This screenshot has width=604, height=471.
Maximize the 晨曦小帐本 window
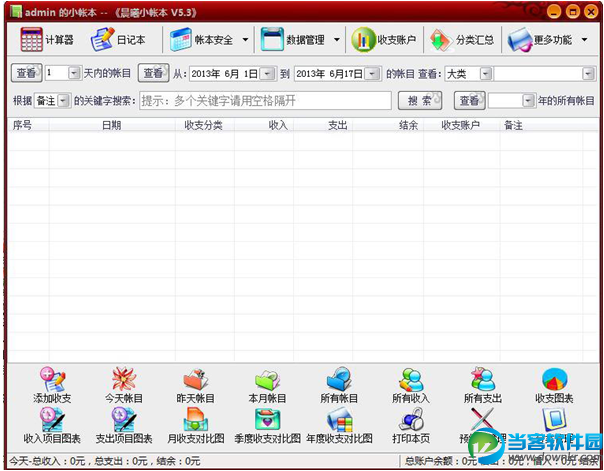pos(573,12)
